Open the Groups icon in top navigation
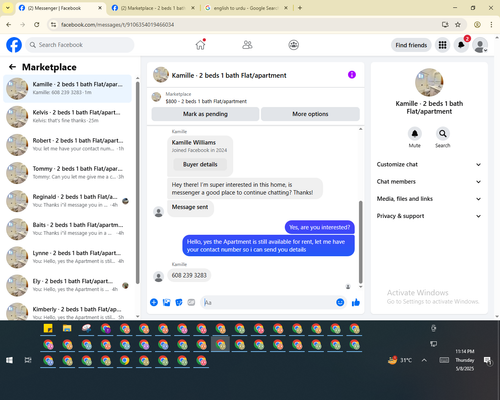The width and height of the screenshot is (500, 400). (293, 45)
